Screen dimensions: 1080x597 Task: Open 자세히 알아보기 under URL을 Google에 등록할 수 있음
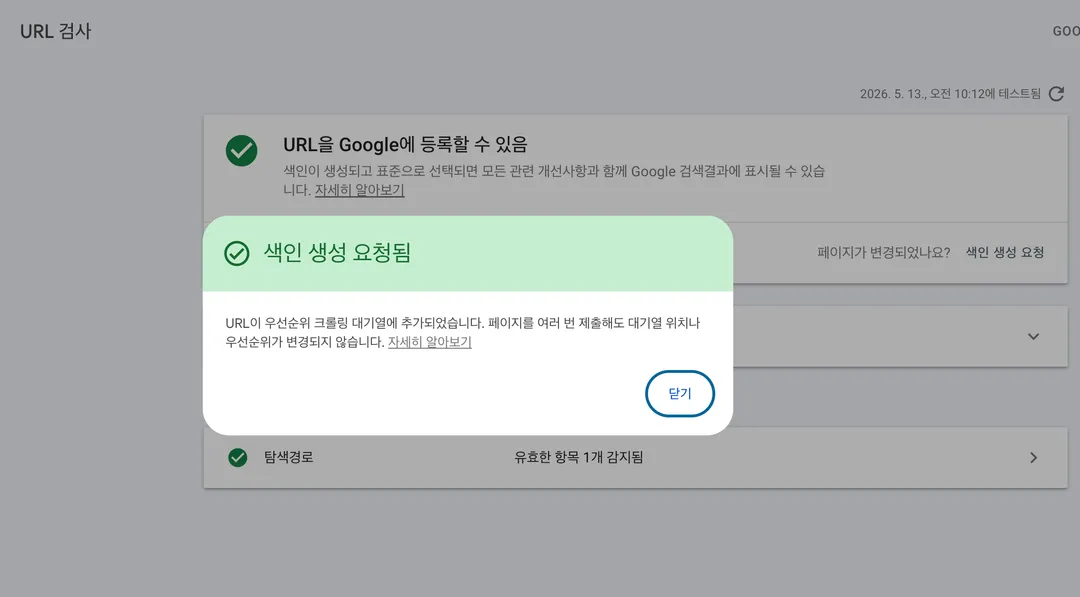pyautogui.click(x=359, y=190)
